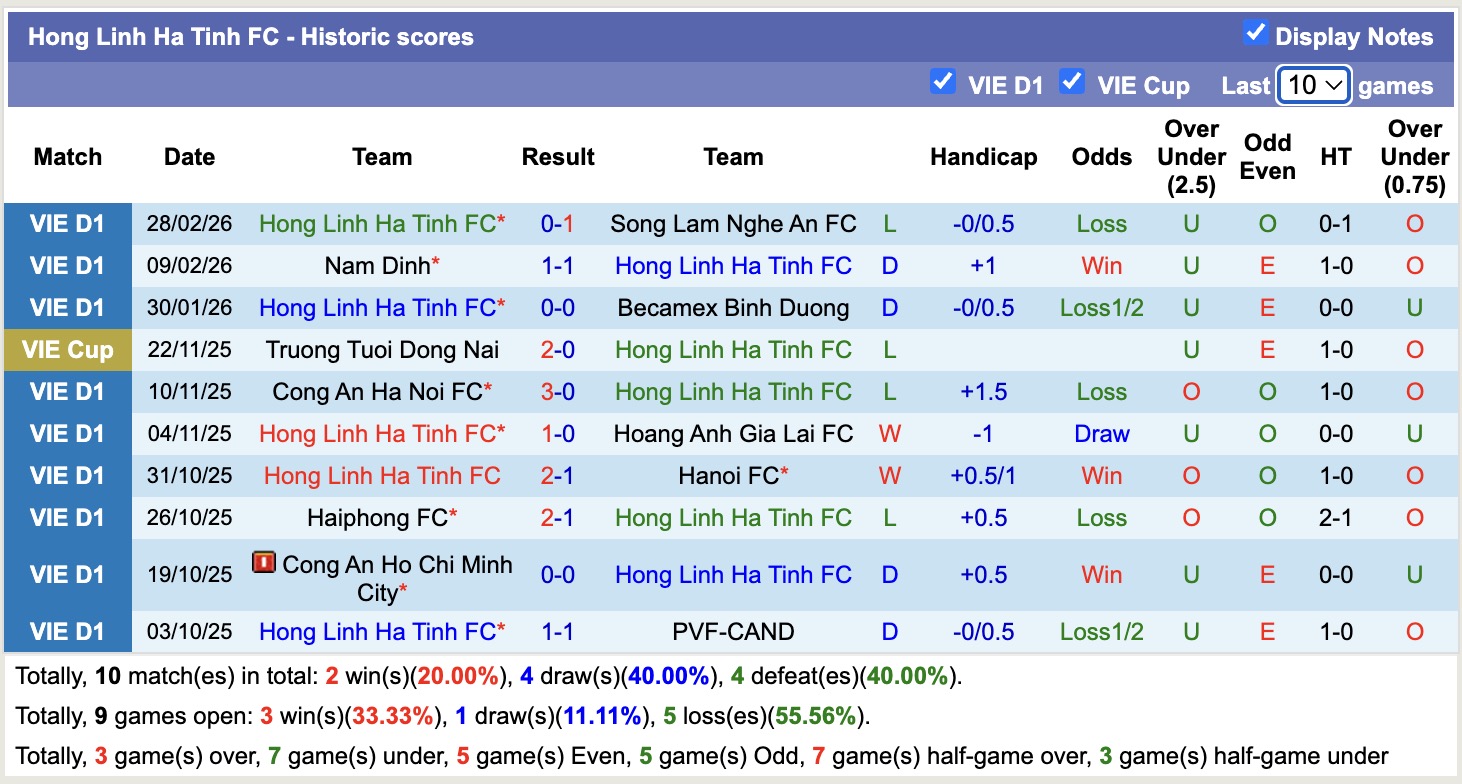
Task: Click the VIE D1 badge on the 28/02/26 row
Action: (x=67, y=223)
